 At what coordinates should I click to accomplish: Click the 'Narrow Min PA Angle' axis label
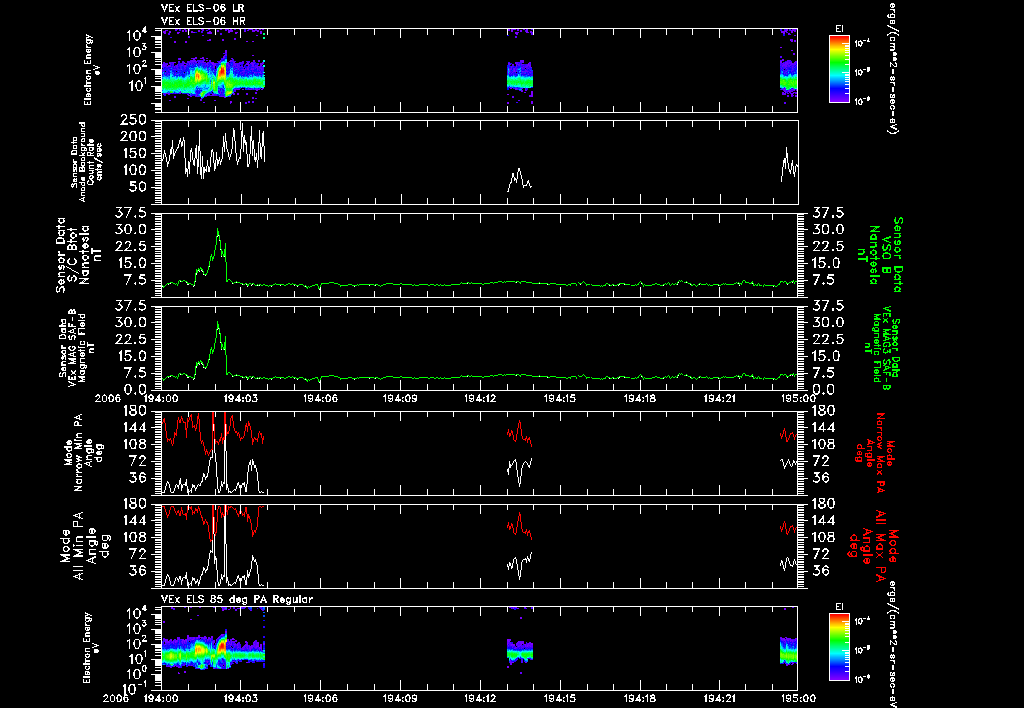click(x=84, y=453)
